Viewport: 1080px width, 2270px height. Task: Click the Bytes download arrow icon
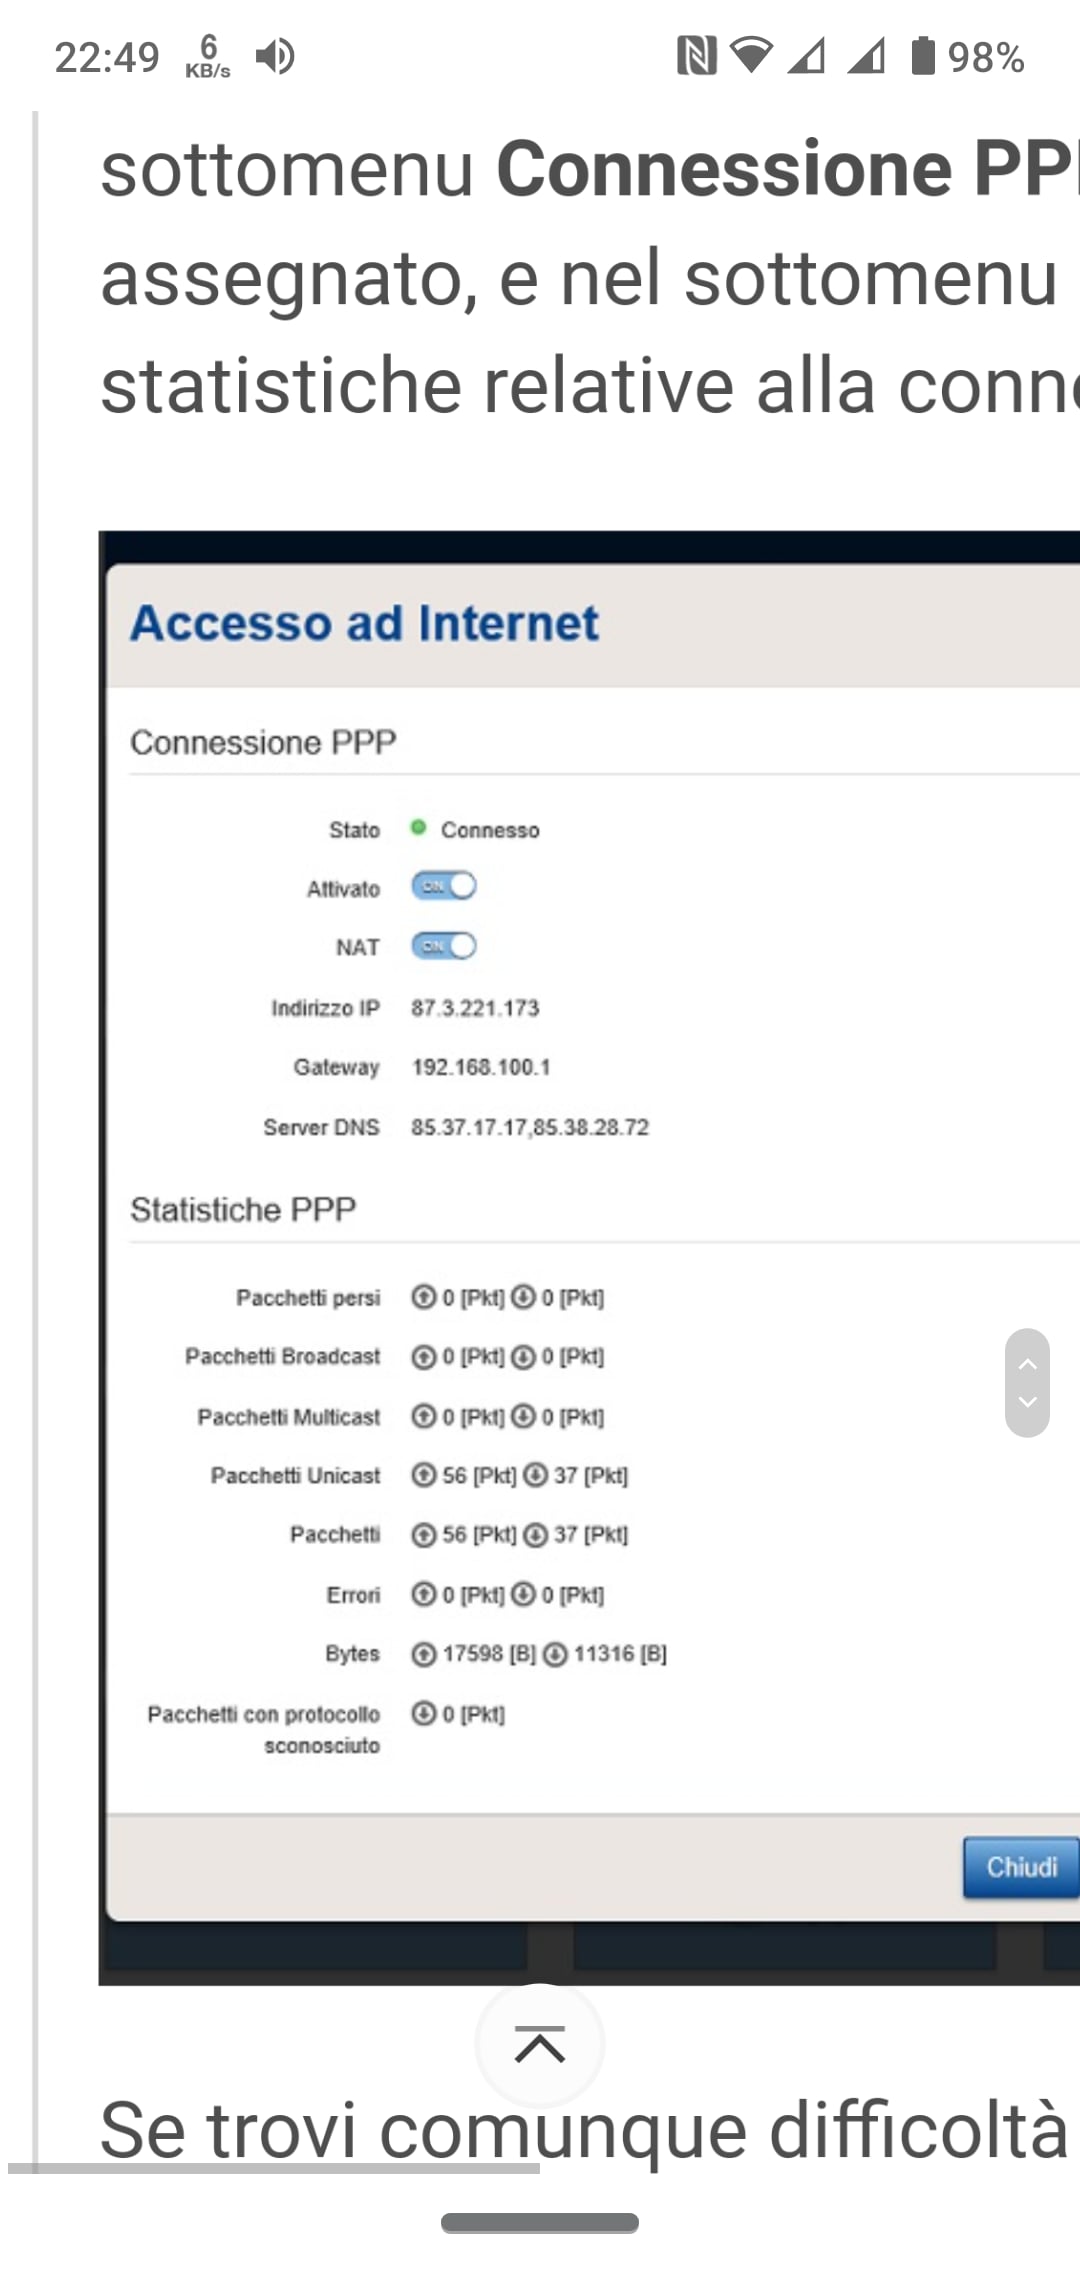tap(555, 1654)
